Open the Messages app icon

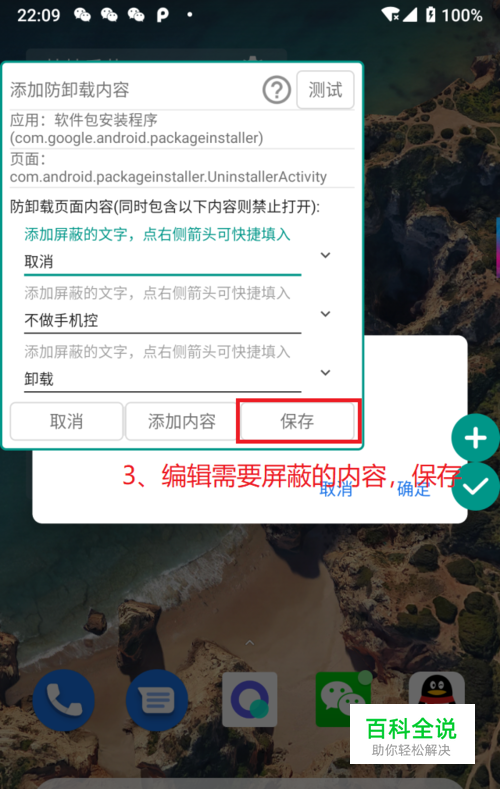(x=157, y=700)
